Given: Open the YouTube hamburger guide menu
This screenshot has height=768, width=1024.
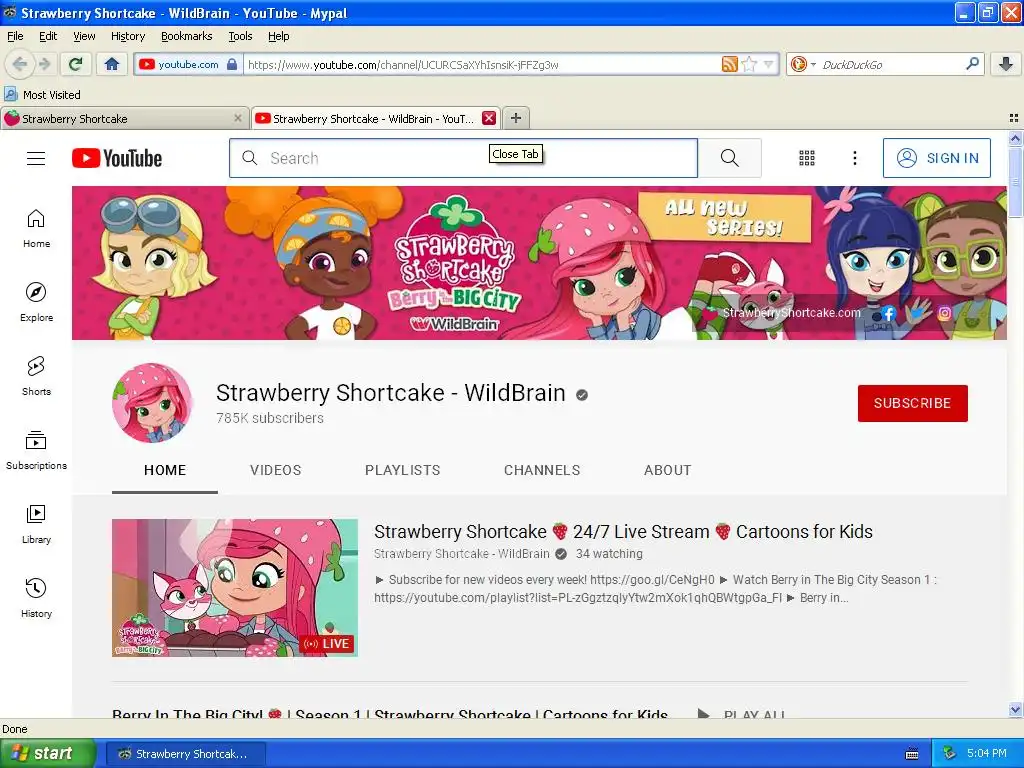Looking at the screenshot, I should (x=36, y=159).
